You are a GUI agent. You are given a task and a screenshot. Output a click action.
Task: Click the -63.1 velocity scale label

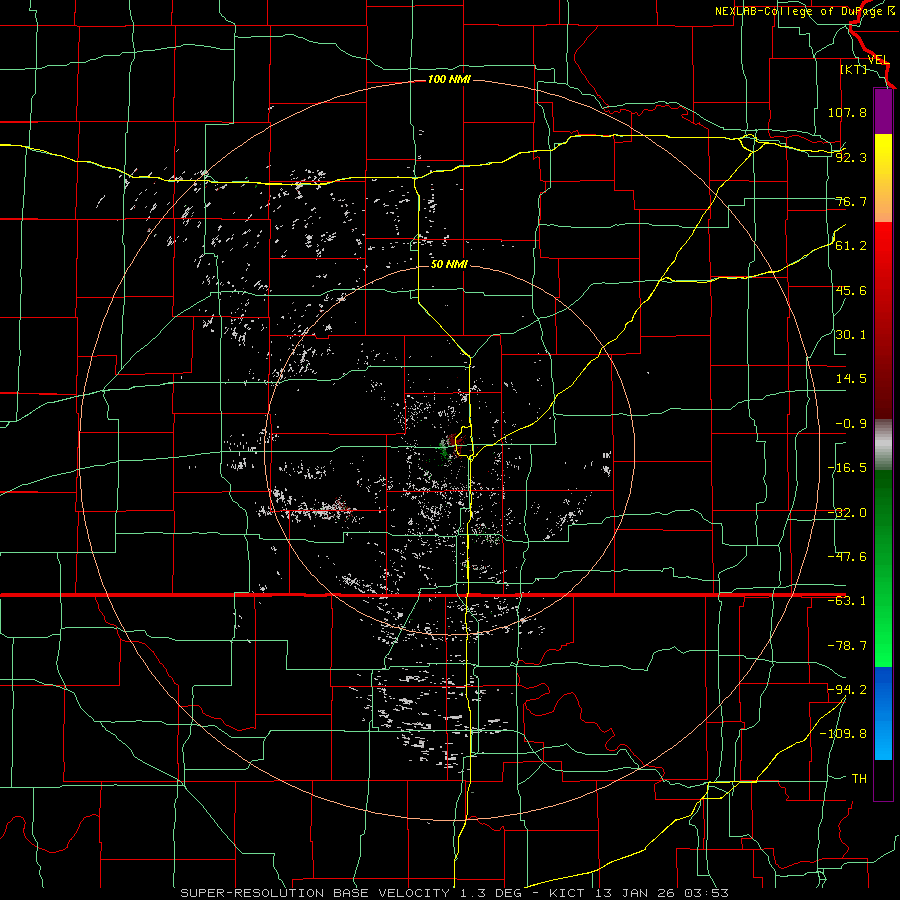(x=847, y=601)
